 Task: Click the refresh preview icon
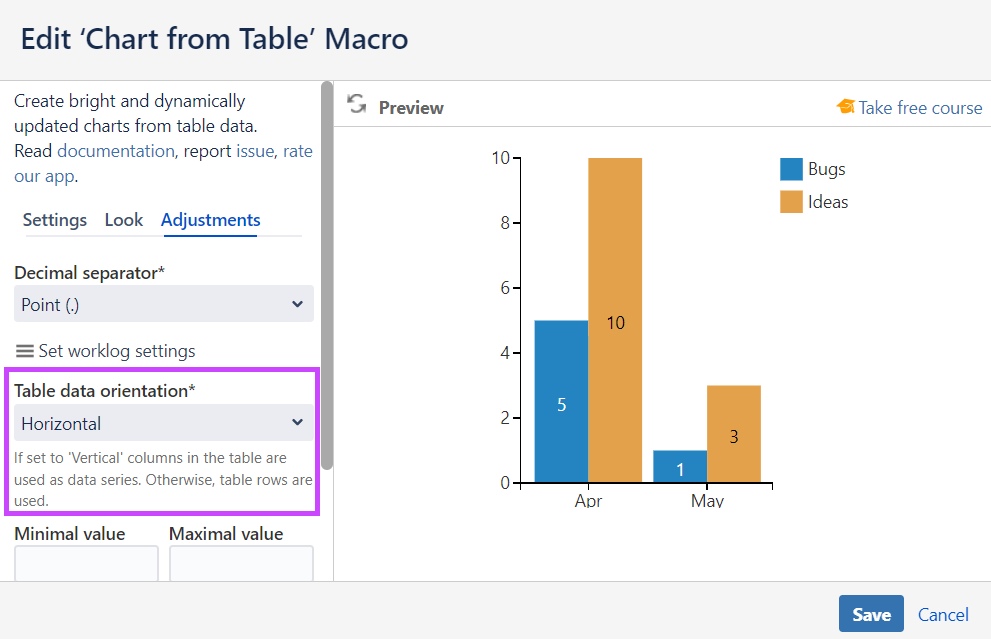pos(356,104)
